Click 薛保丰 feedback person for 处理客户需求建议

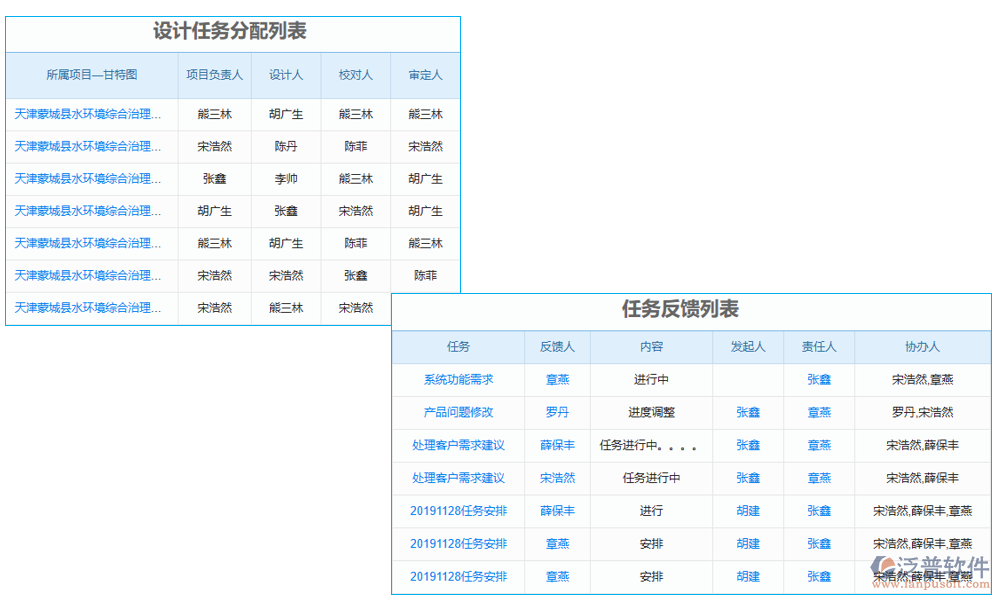[x=557, y=445]
